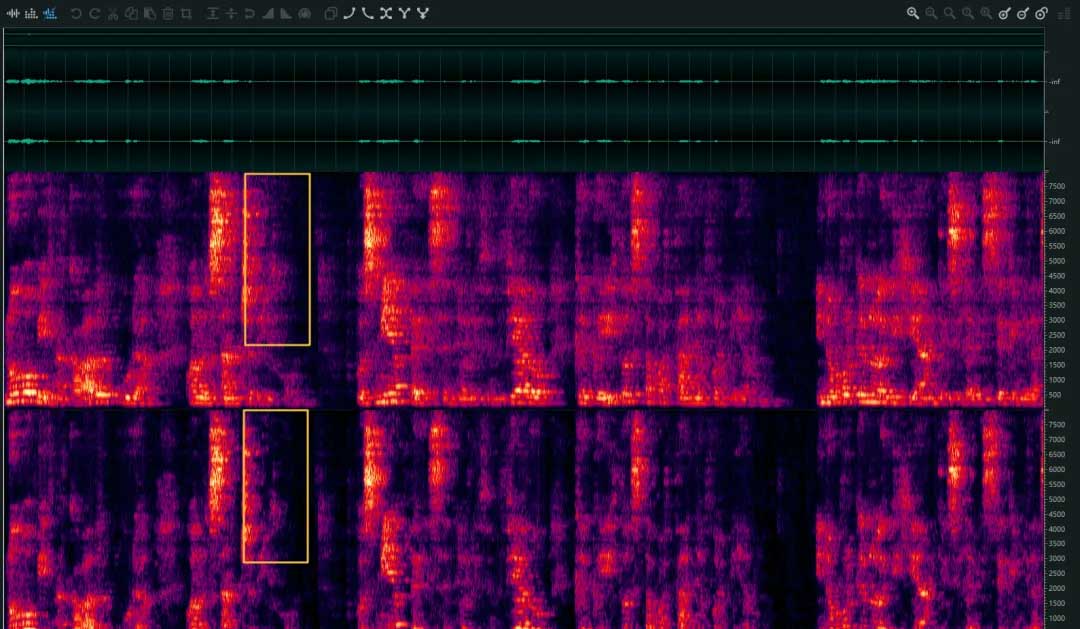1080x629 pixels.
Task: Apply the fade-in ramp icon
Action: pyautogui.click(x=268, y=14)
